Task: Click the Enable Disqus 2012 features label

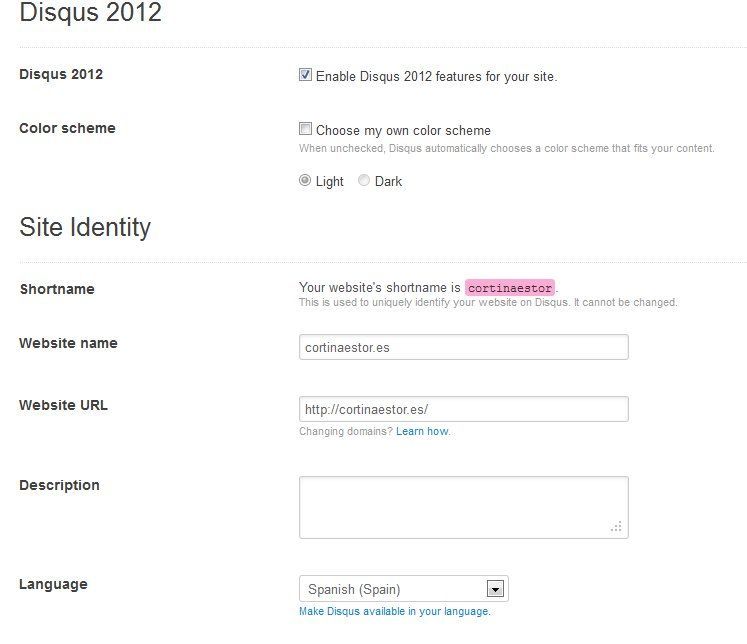Action: pyautogui.click(x=436, y=76)
